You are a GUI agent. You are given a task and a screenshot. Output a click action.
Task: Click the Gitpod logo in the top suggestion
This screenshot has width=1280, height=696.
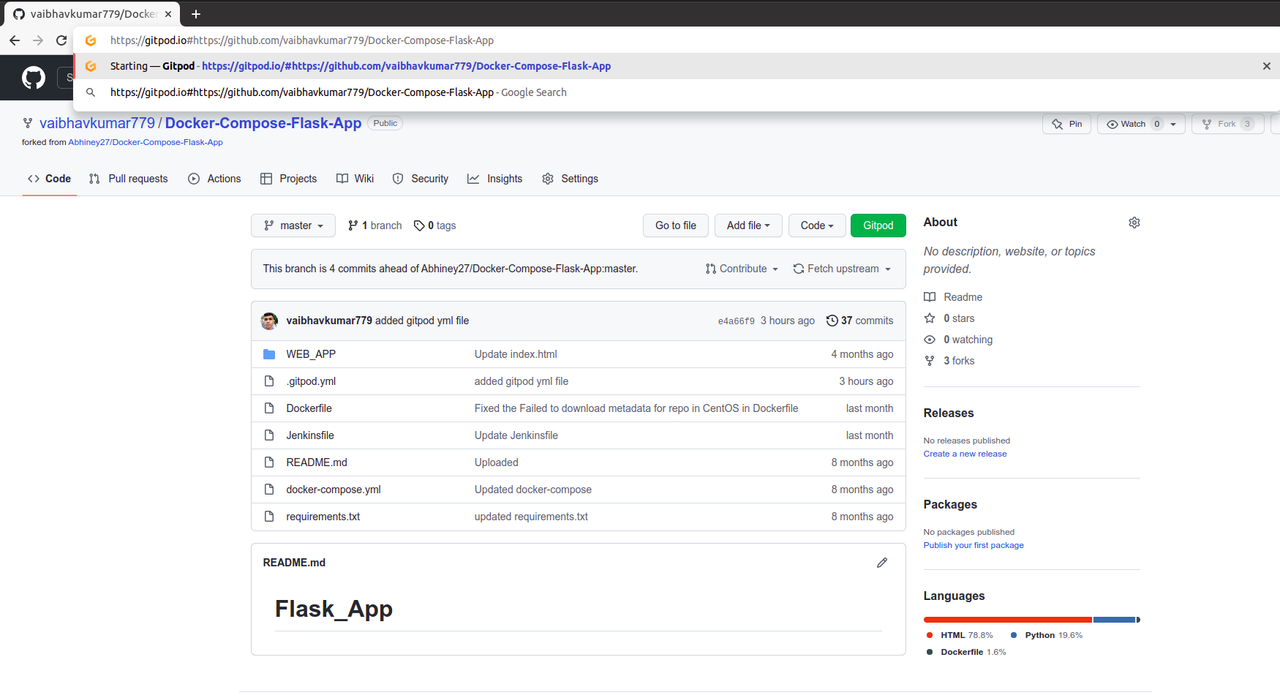tap(90, 41)
